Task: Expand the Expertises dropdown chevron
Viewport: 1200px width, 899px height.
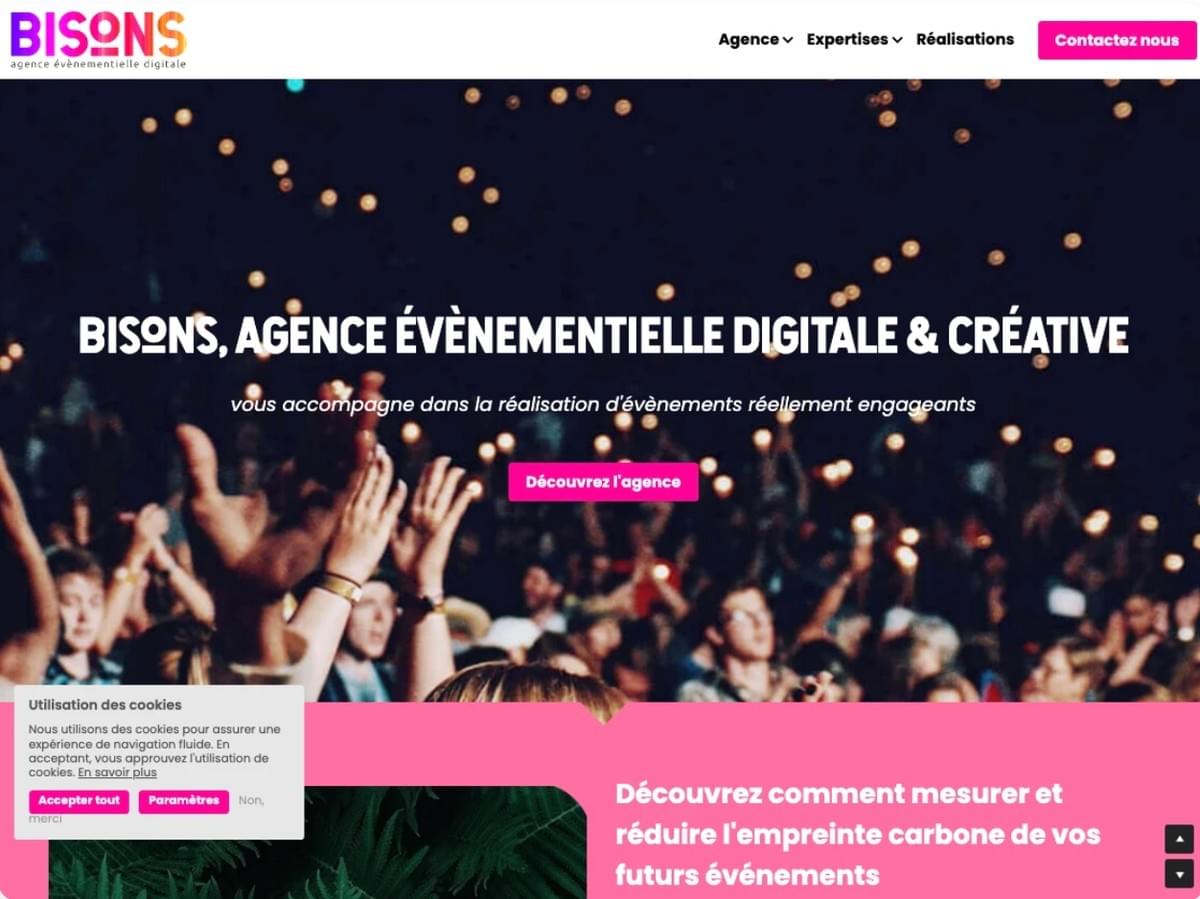Action: point(897,40)
